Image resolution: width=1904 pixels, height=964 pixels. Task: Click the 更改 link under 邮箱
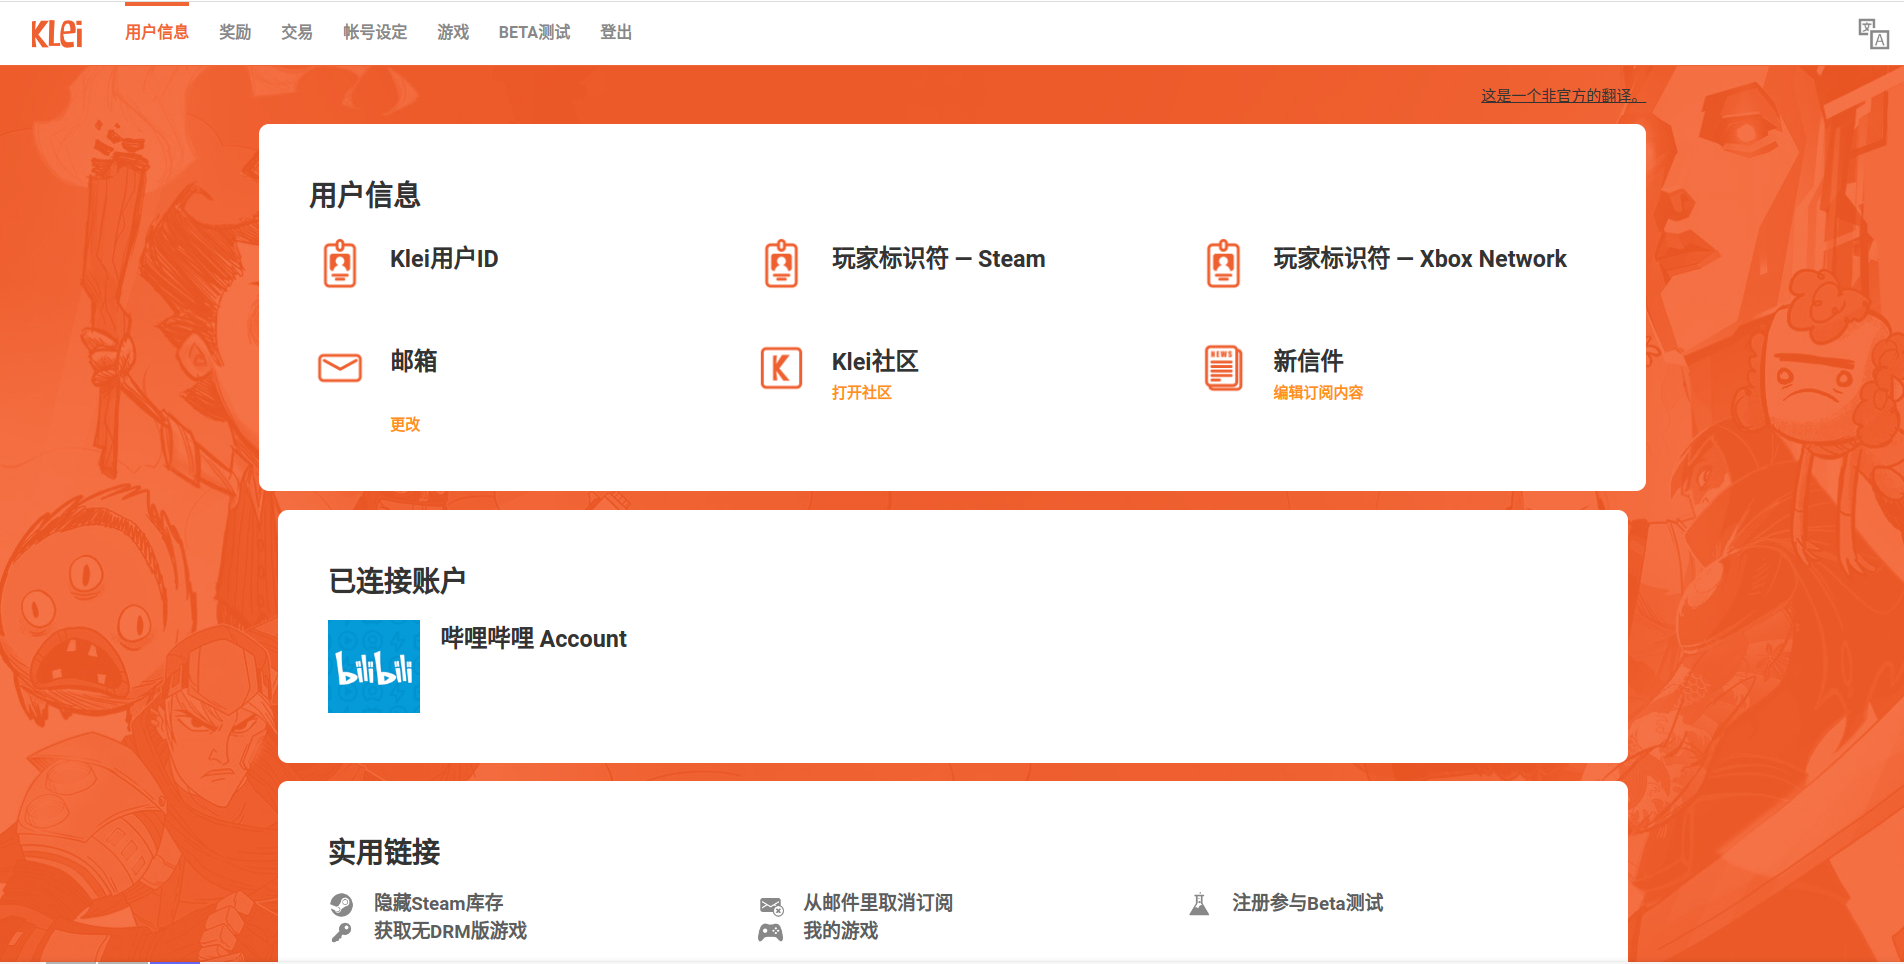[x=404, y=424]
